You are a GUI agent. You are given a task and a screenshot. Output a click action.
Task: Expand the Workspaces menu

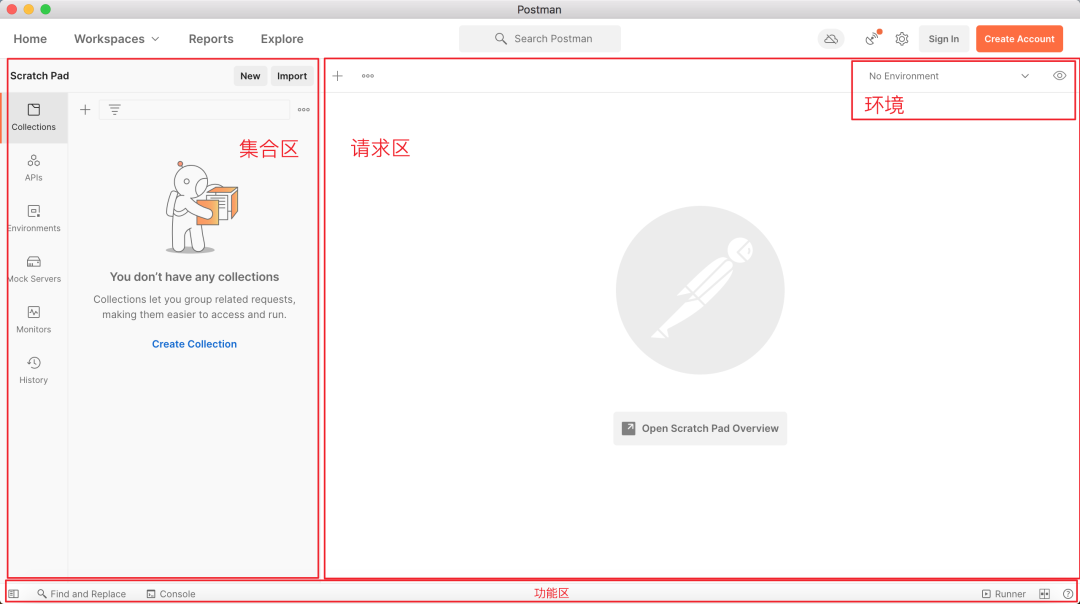(x=116, y=39)
